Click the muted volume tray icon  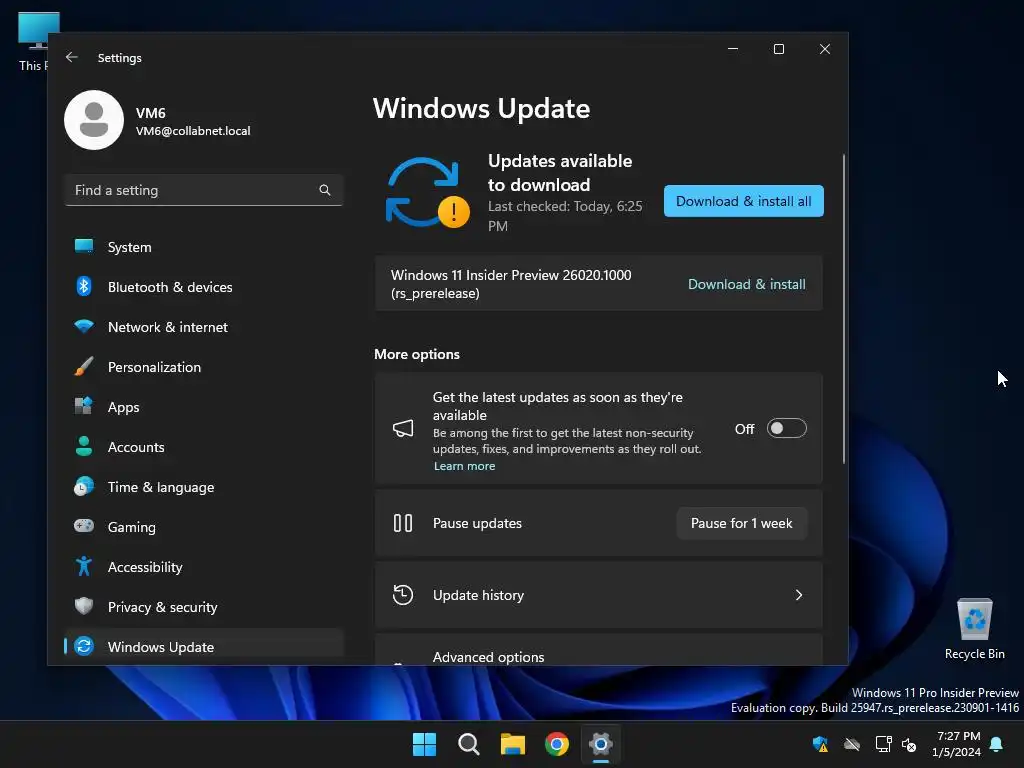[909, 744]
